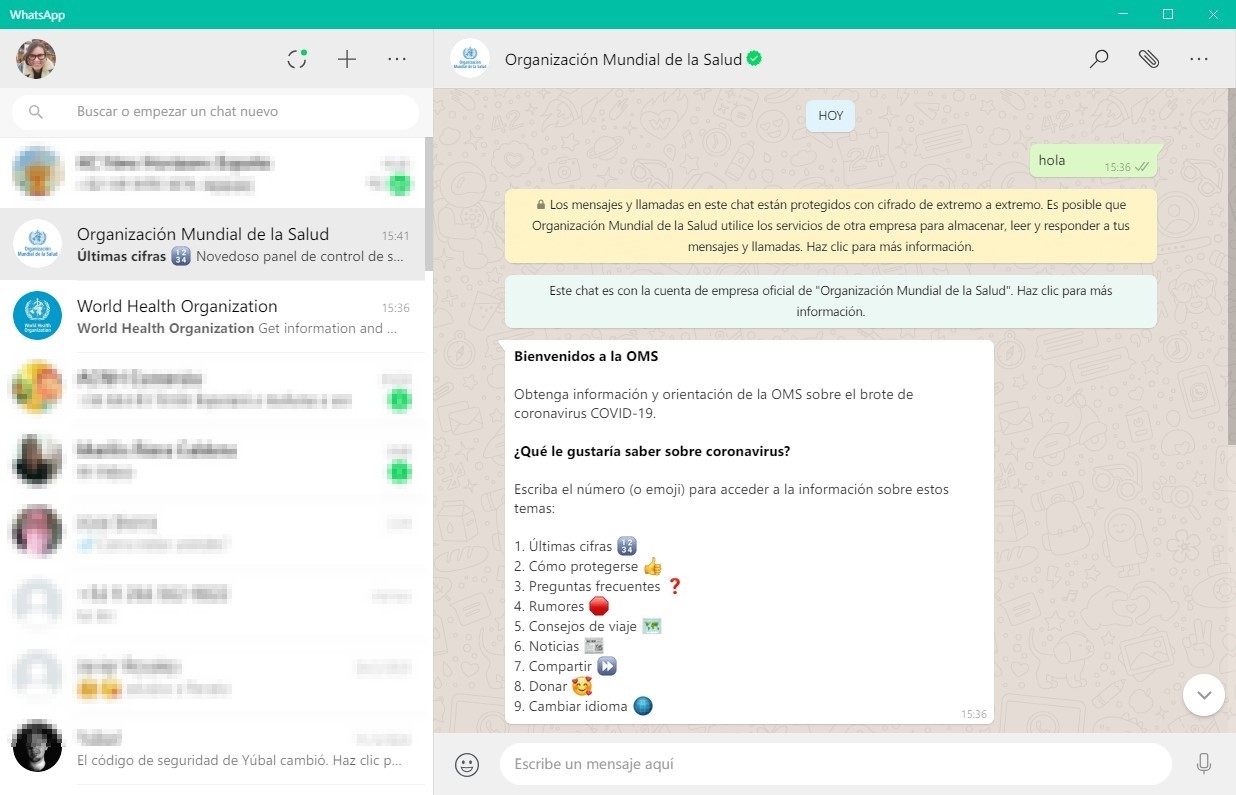Viewport: 1236px width, 795px height.
Task: Open the OMS avatar in the chat header
Action: click(470, 59)
